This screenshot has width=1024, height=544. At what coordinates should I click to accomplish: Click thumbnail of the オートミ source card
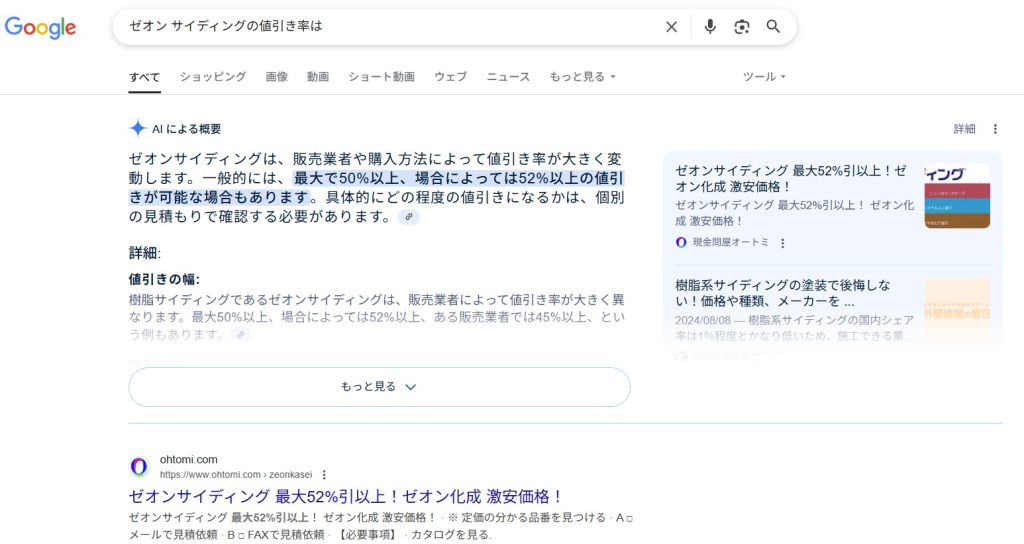[957, 196]
